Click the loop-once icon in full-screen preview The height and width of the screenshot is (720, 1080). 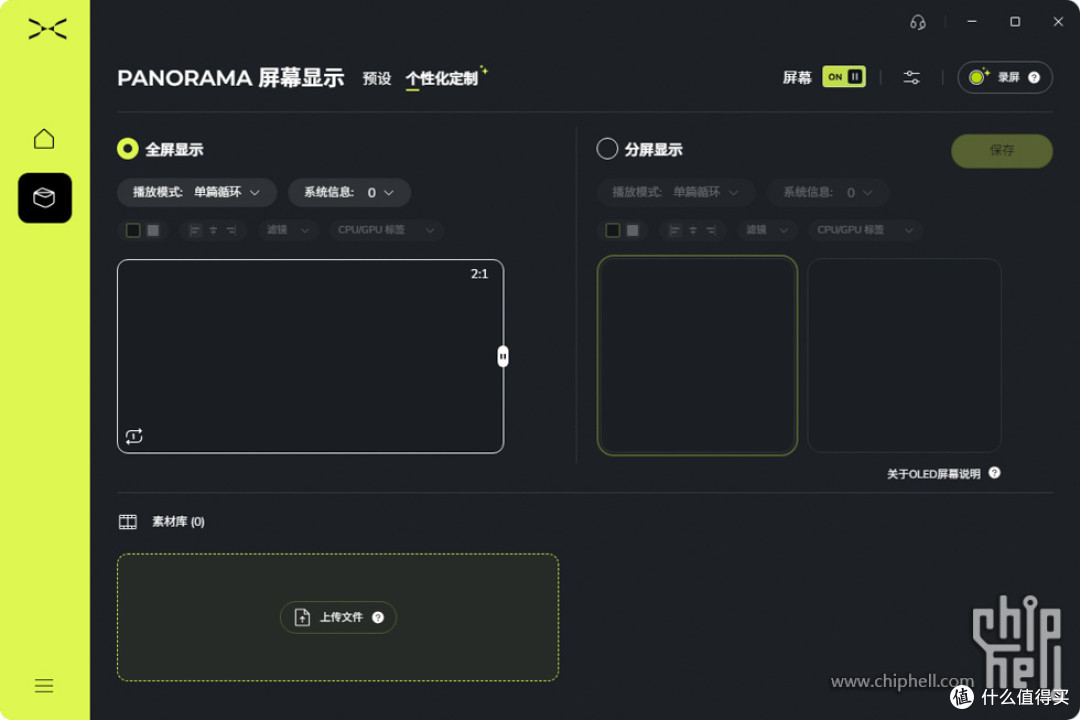coord(134,436)
